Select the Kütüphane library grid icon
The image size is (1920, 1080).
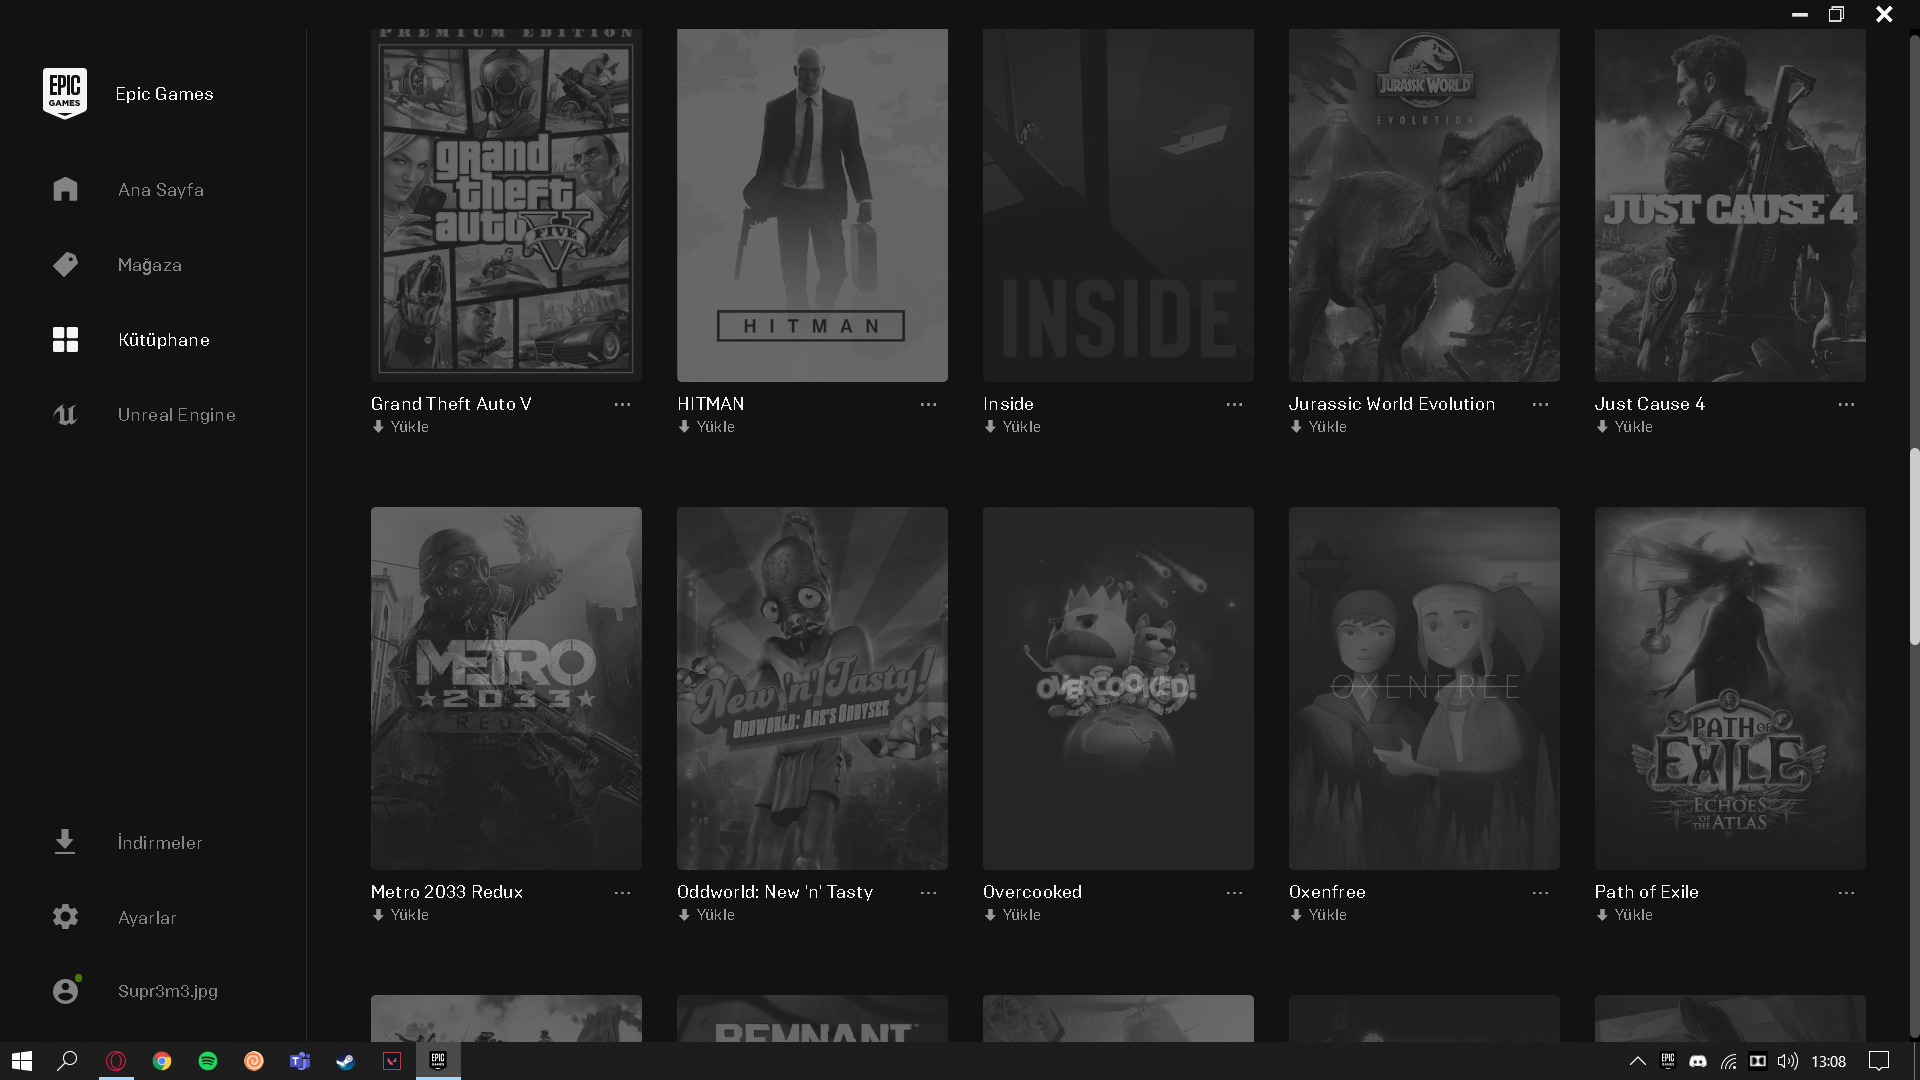point(65,340)
